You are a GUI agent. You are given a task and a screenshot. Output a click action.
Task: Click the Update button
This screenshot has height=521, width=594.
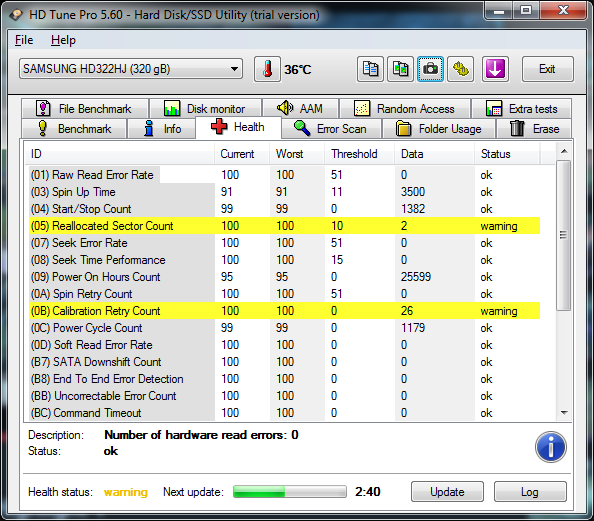(x=447, y=491)
